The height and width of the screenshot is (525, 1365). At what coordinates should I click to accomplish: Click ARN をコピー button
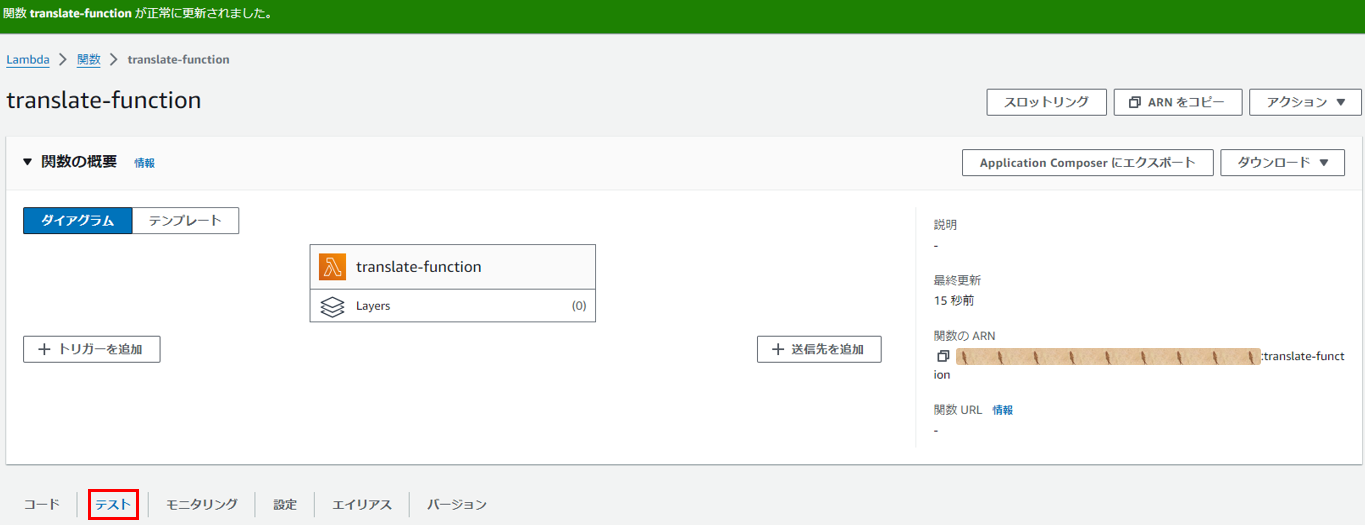[1178, 102]
